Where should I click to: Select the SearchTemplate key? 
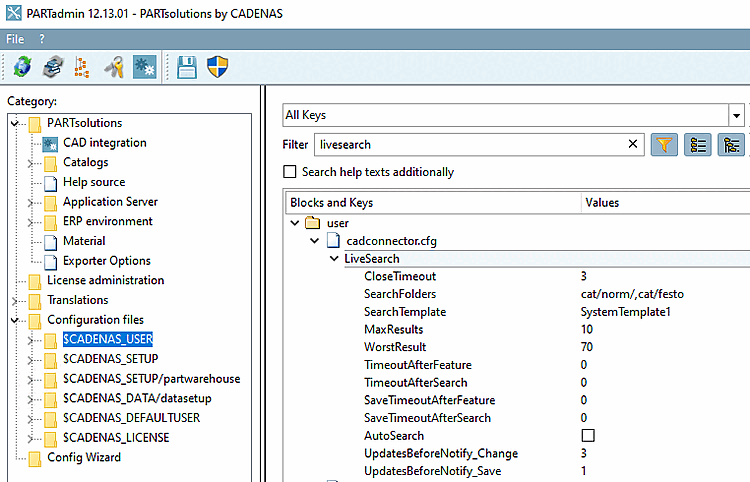click(x=405, y=312)
